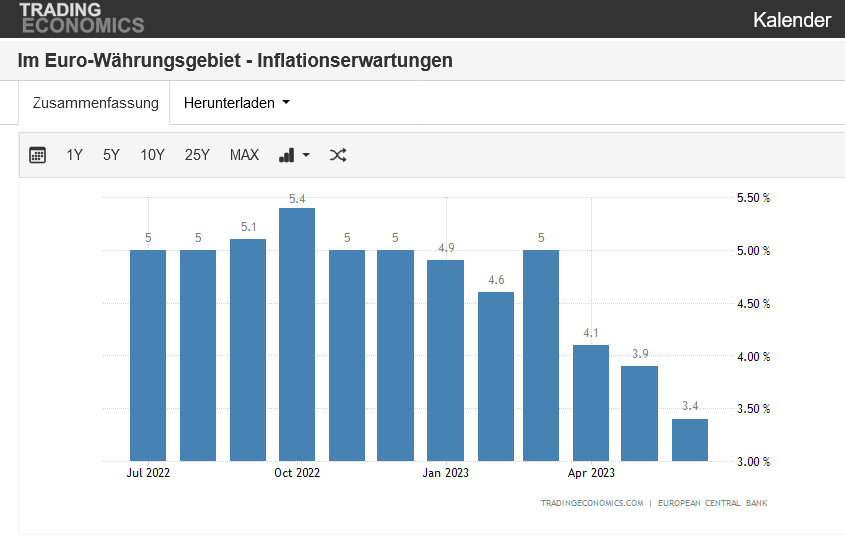
Task: Click the bar labeled 4.6
Action: tap(496, 377)
